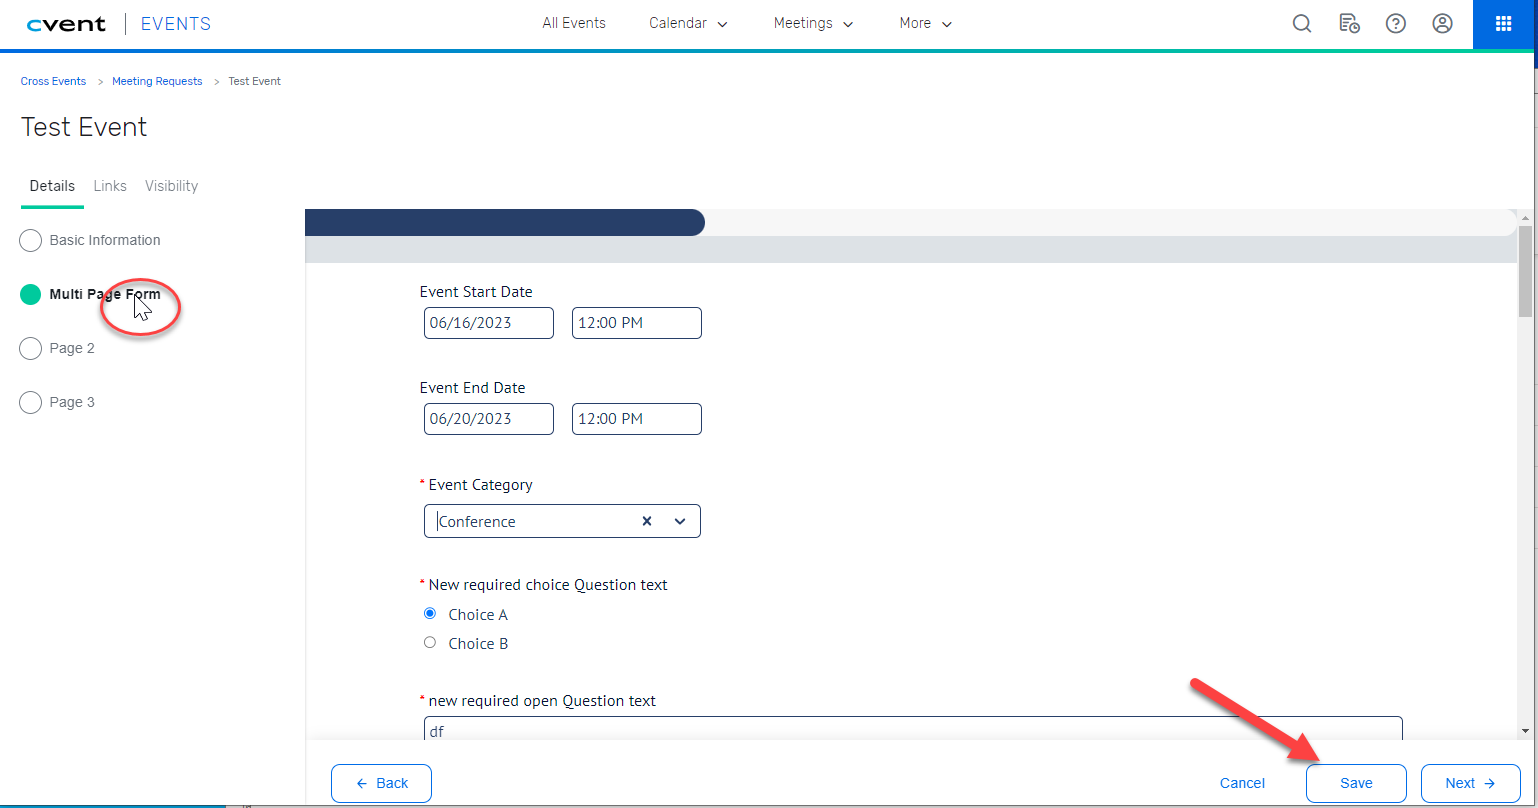Click the Event Start Date field
The image size is (1538, 808).
click(489, 323)
